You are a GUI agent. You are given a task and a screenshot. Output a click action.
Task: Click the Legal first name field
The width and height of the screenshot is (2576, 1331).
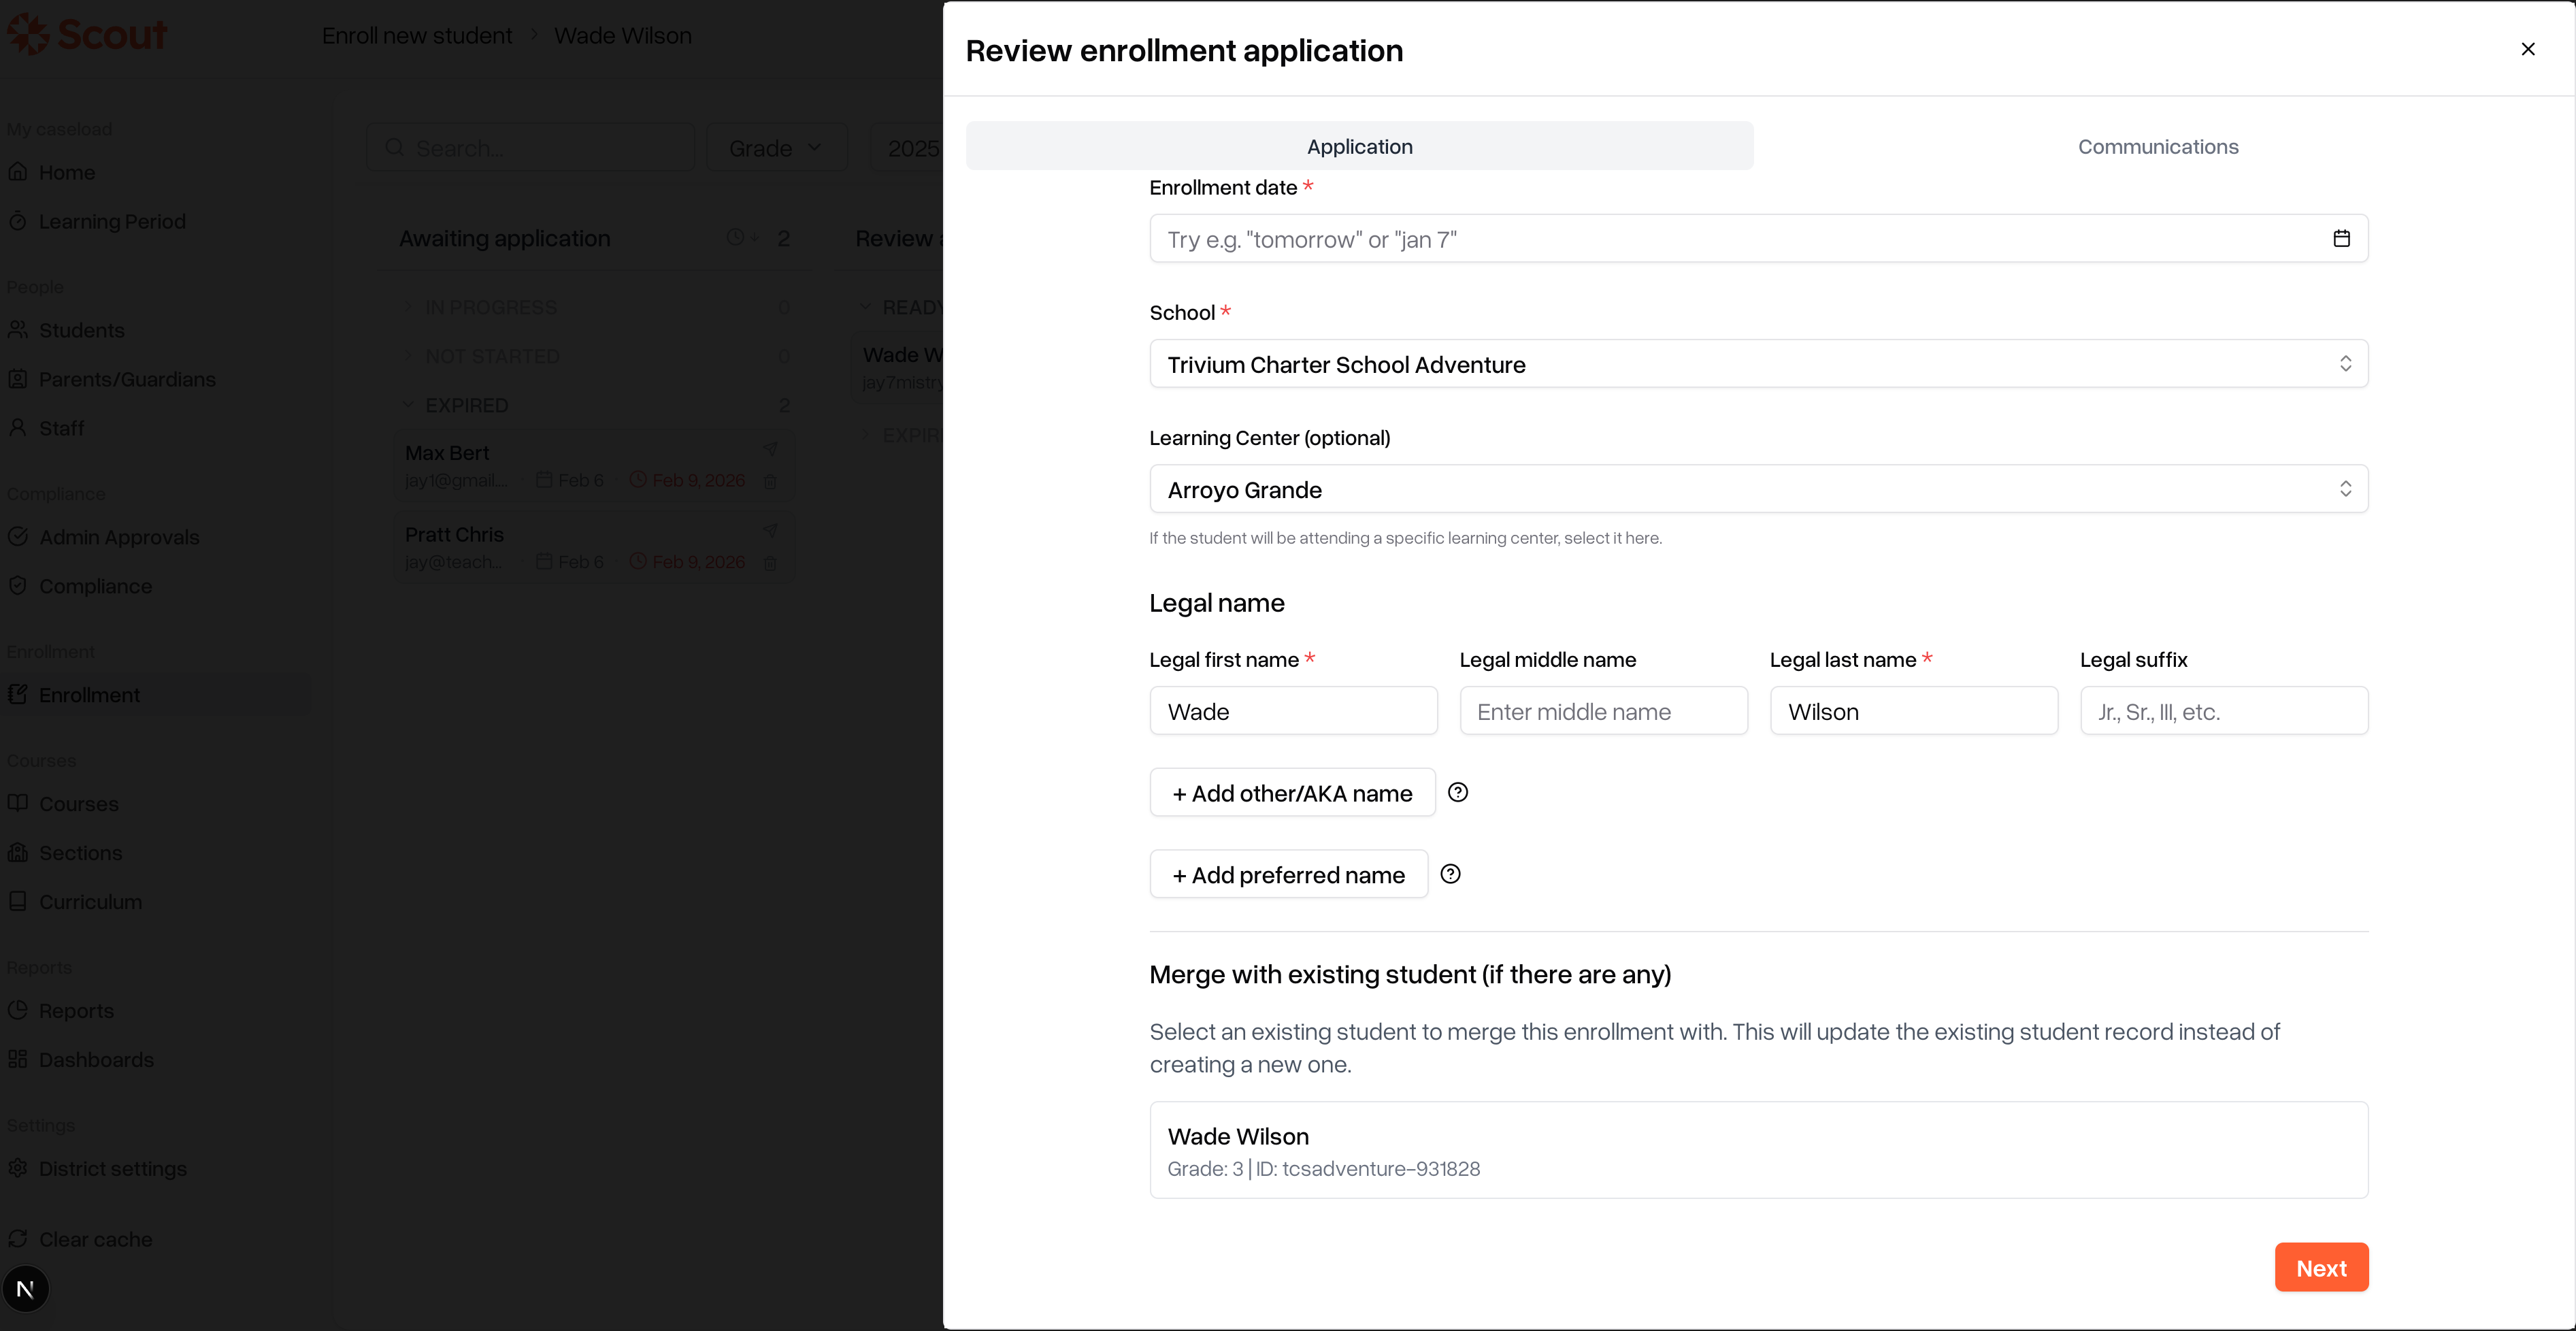point(1293,711)
